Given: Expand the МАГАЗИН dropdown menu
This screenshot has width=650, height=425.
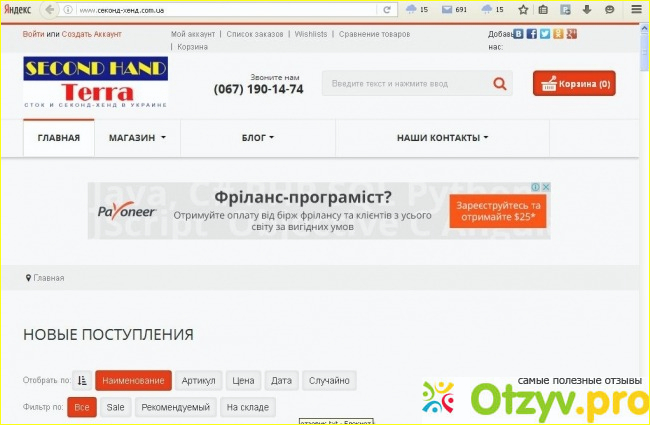Looking at the screenshot, I should [137, 138].
